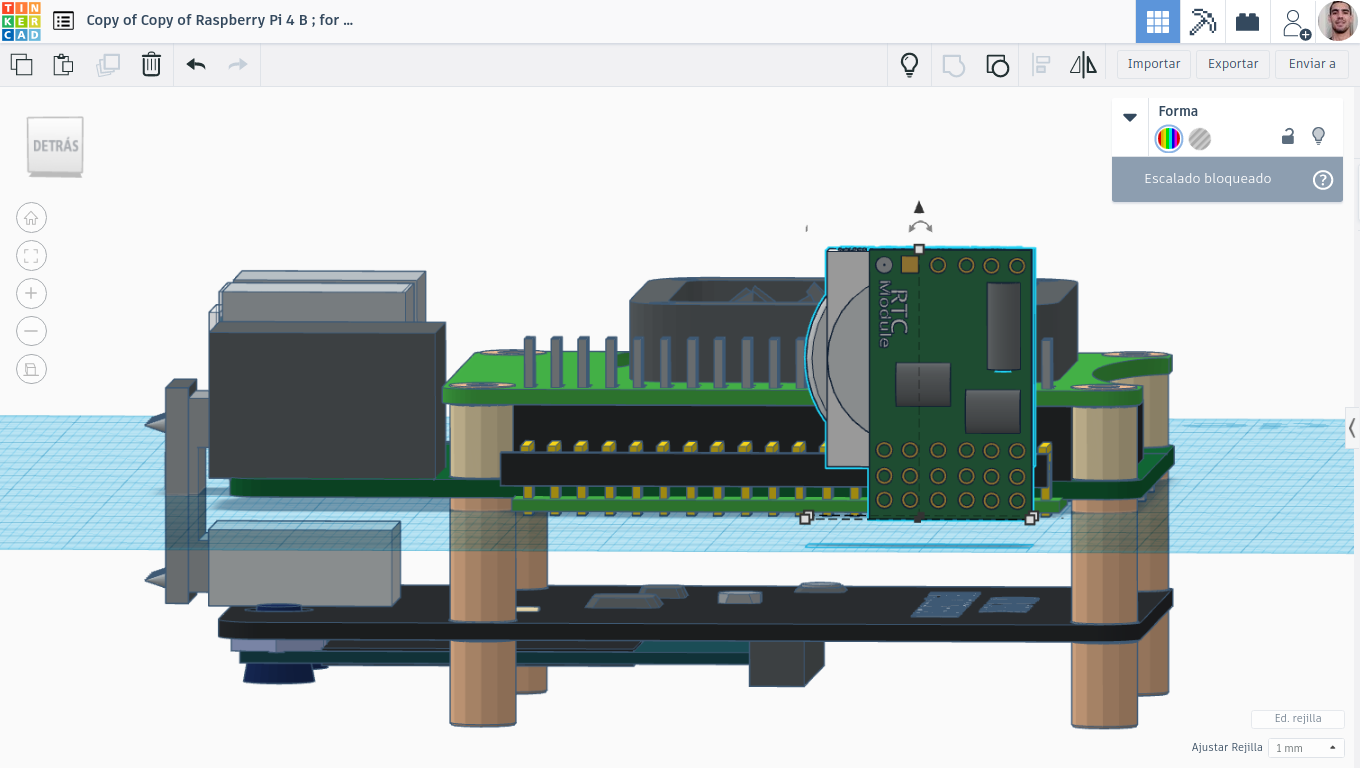Click the DETRÁS view cube
The height and width of the screenshot is (768, 1360).
tap(56, 146)
